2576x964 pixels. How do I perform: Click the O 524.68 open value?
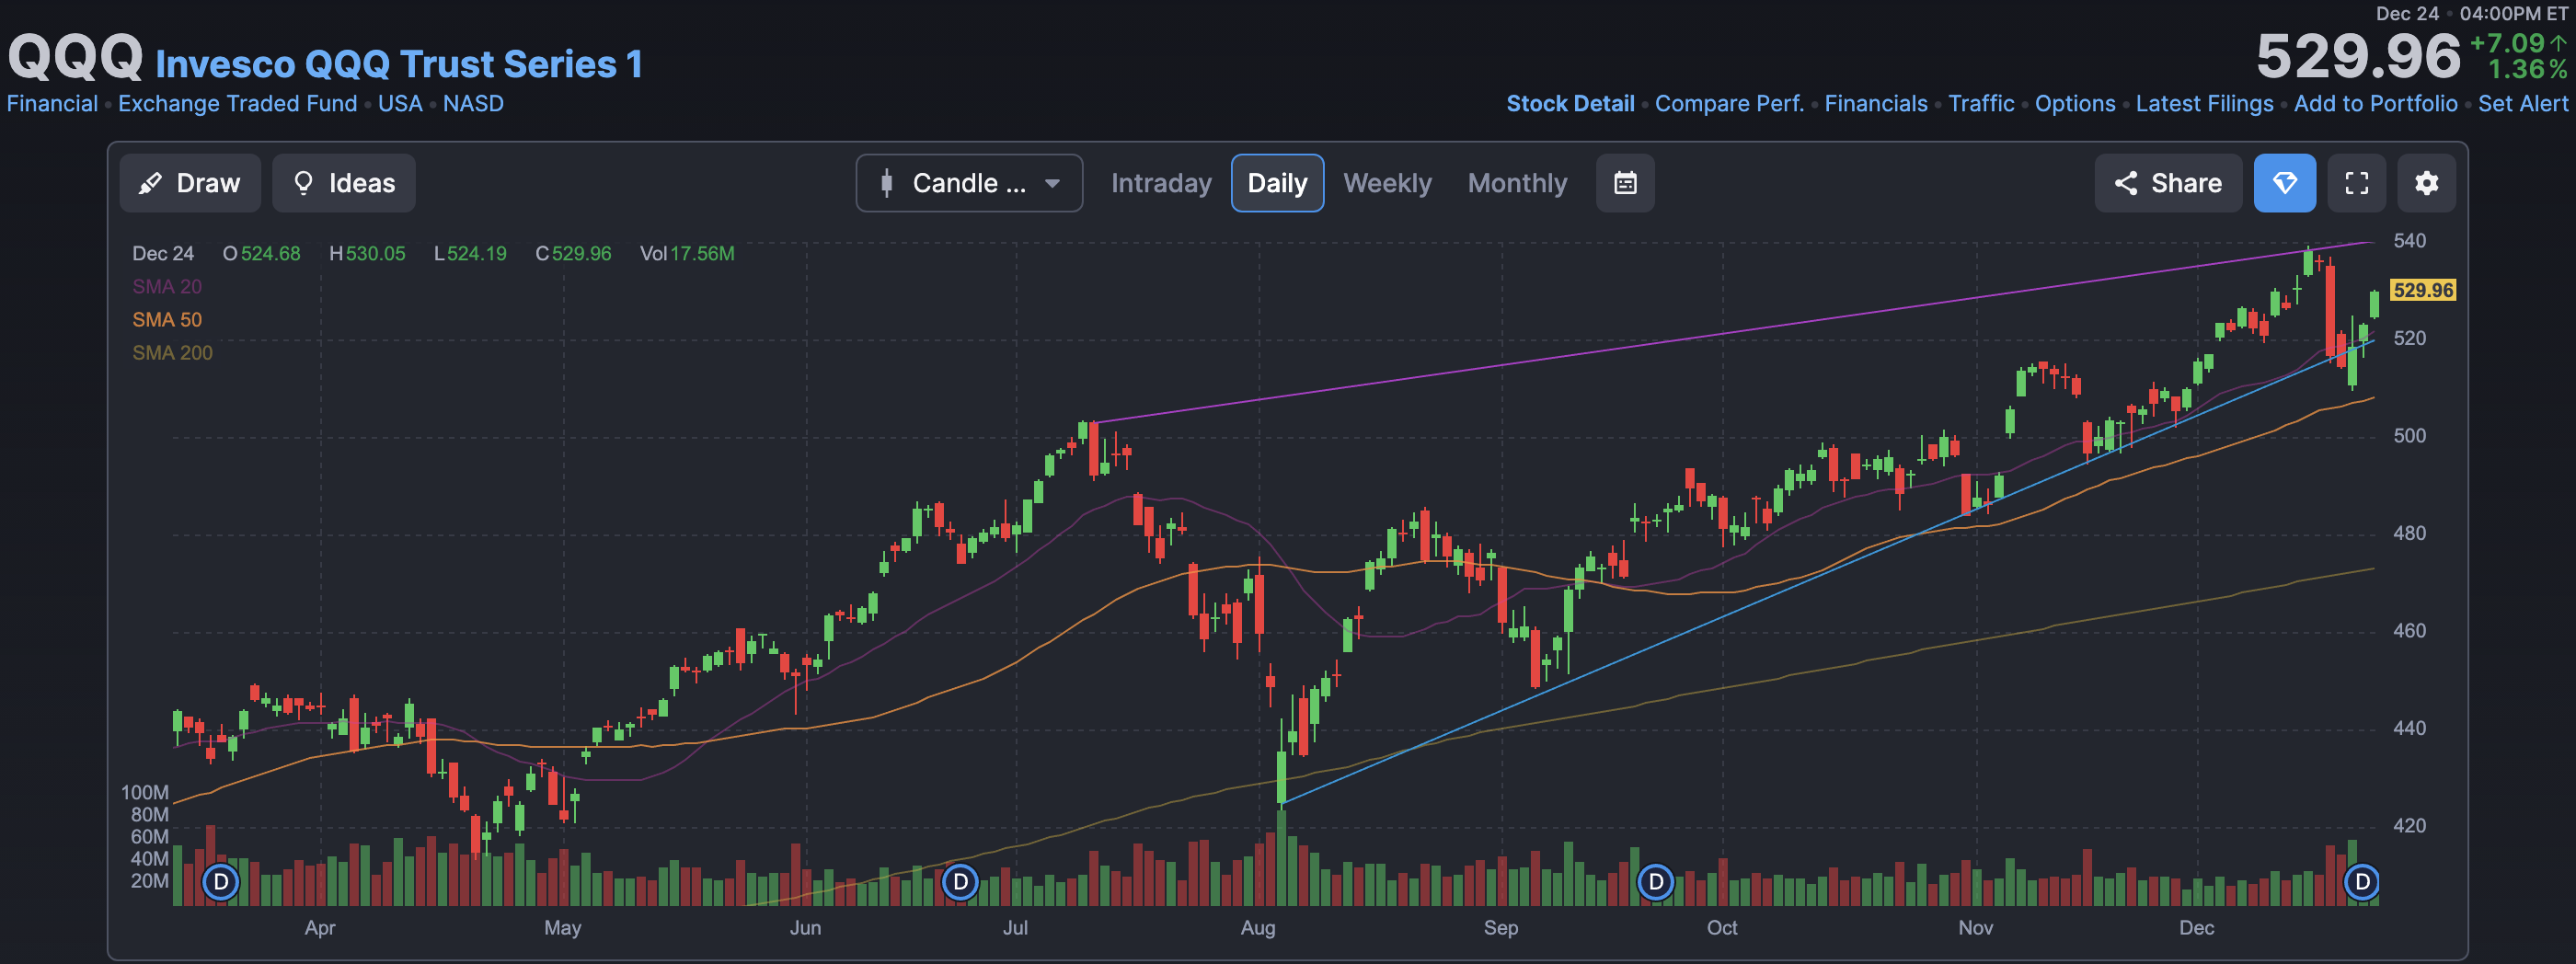tap(261, 254)
